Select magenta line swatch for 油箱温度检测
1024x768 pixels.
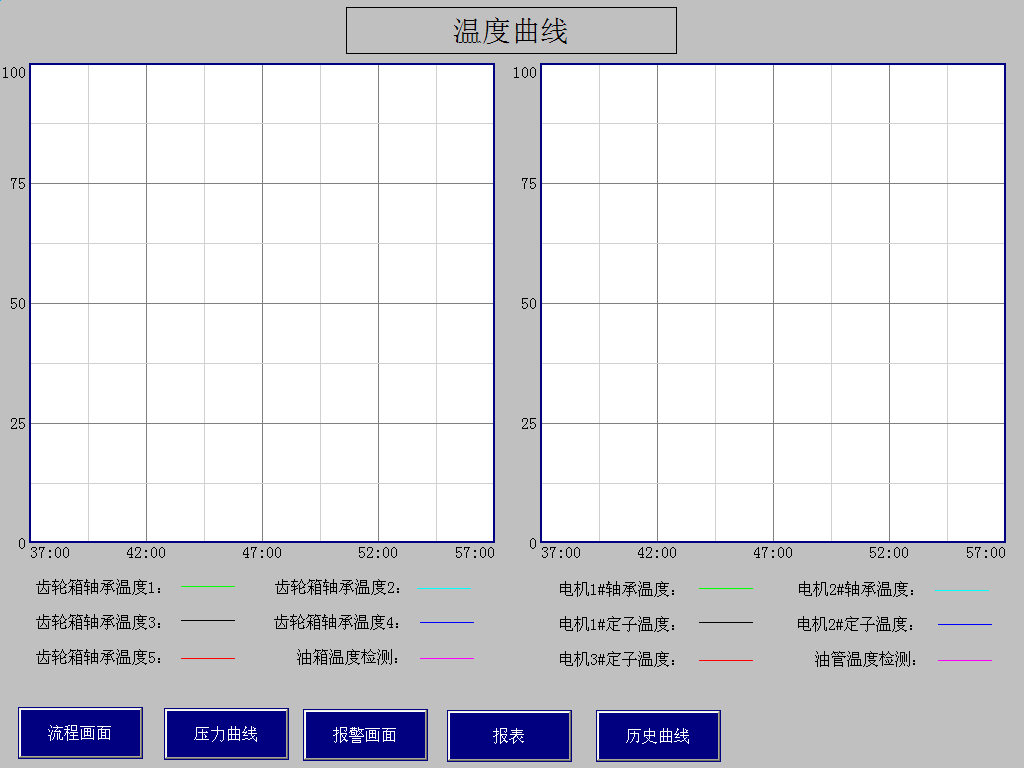[447, 658]
